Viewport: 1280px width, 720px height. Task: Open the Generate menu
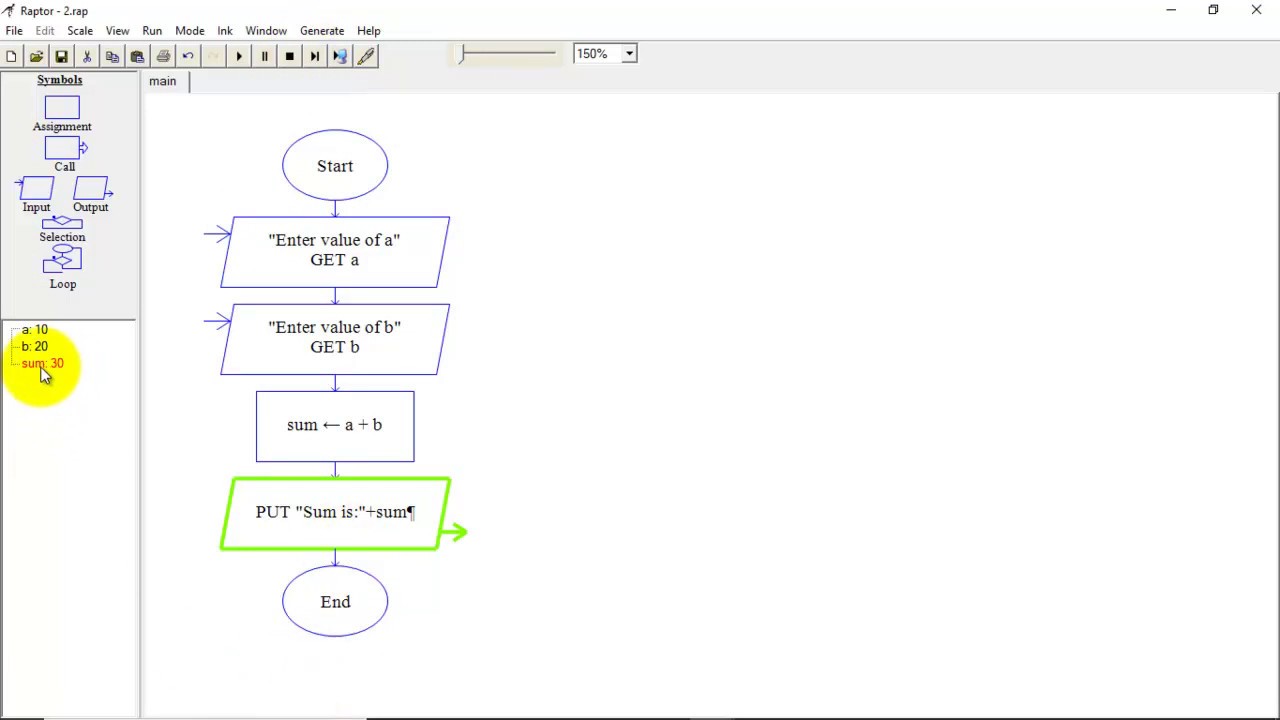[322, 31]
